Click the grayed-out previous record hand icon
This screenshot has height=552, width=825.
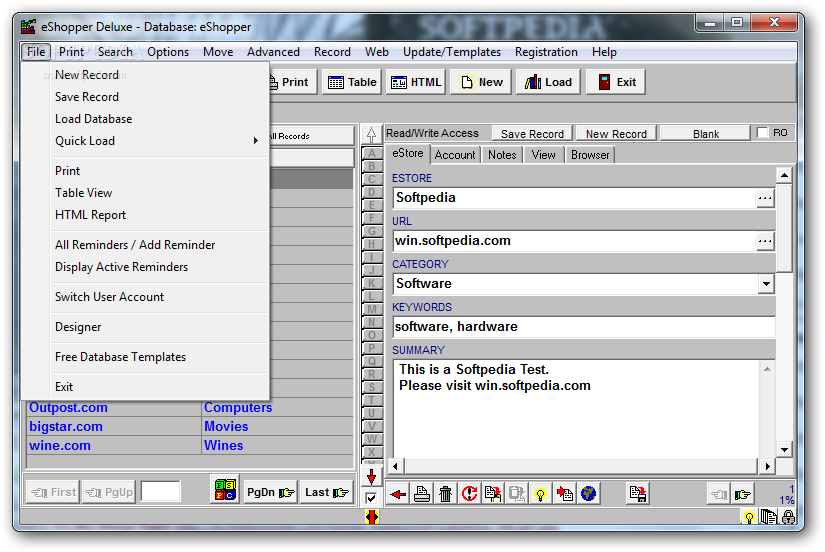click(x=719, y=494)
